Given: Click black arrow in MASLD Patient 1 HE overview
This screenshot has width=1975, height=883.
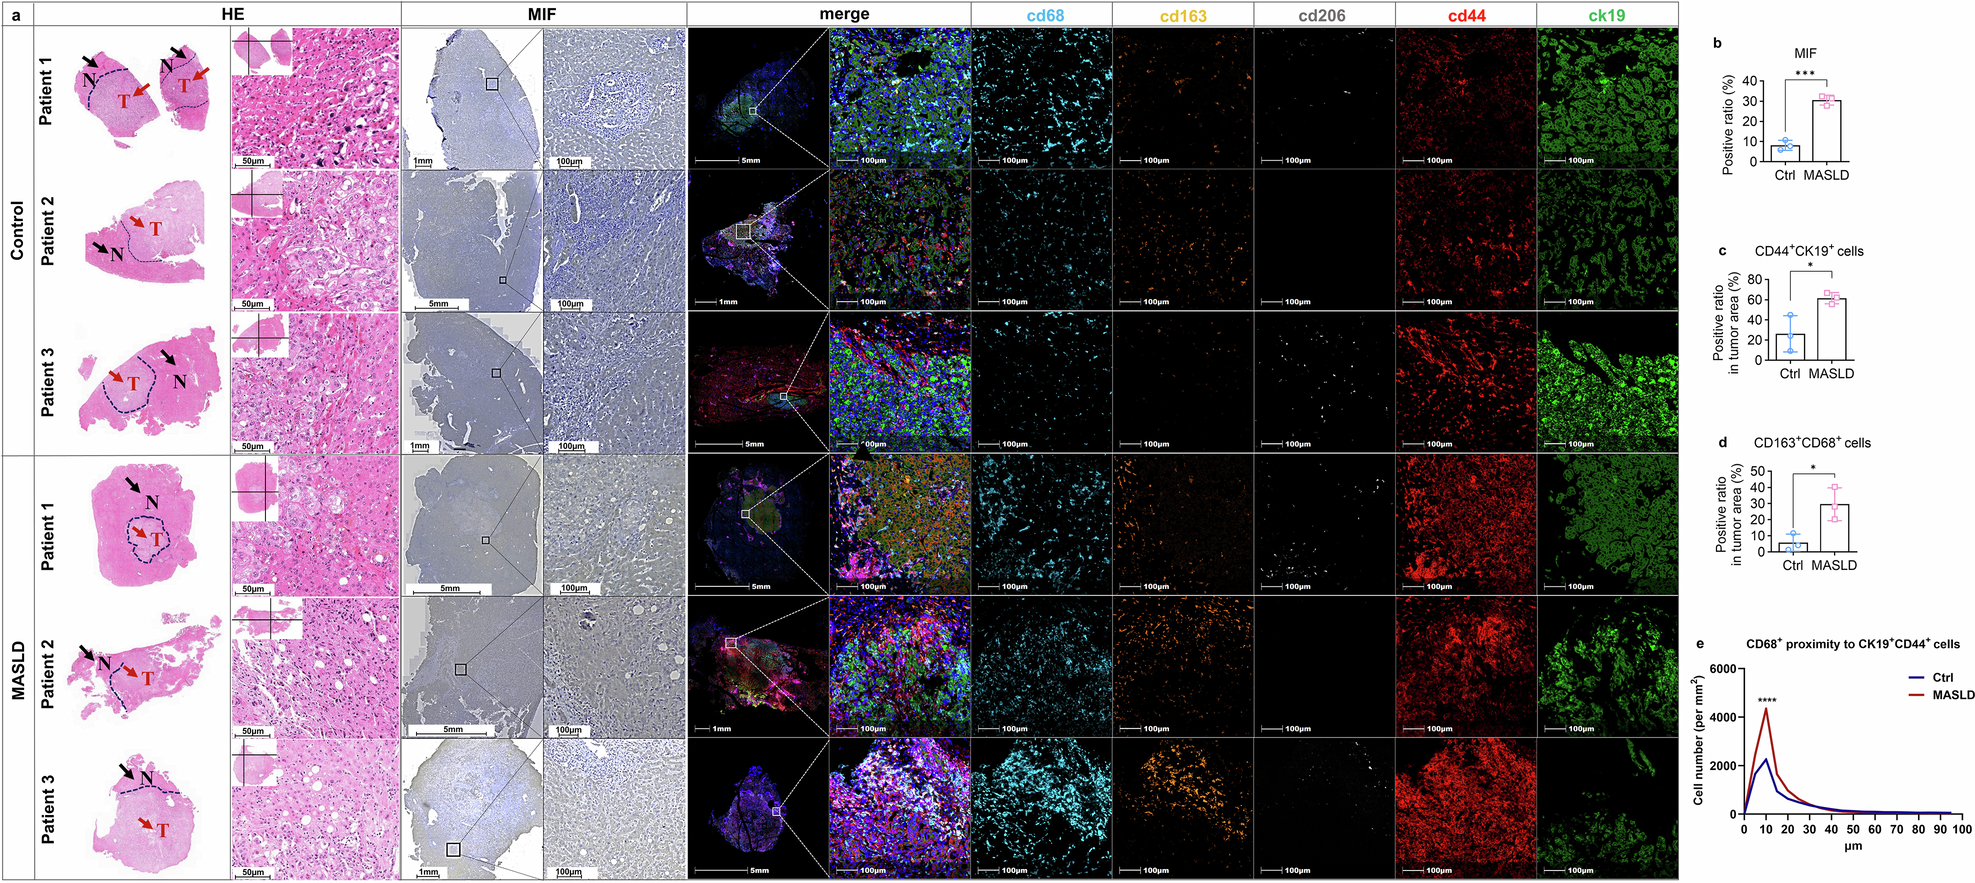Looking at the screenshot, I should pyautogui.click(x=133, y=485).
